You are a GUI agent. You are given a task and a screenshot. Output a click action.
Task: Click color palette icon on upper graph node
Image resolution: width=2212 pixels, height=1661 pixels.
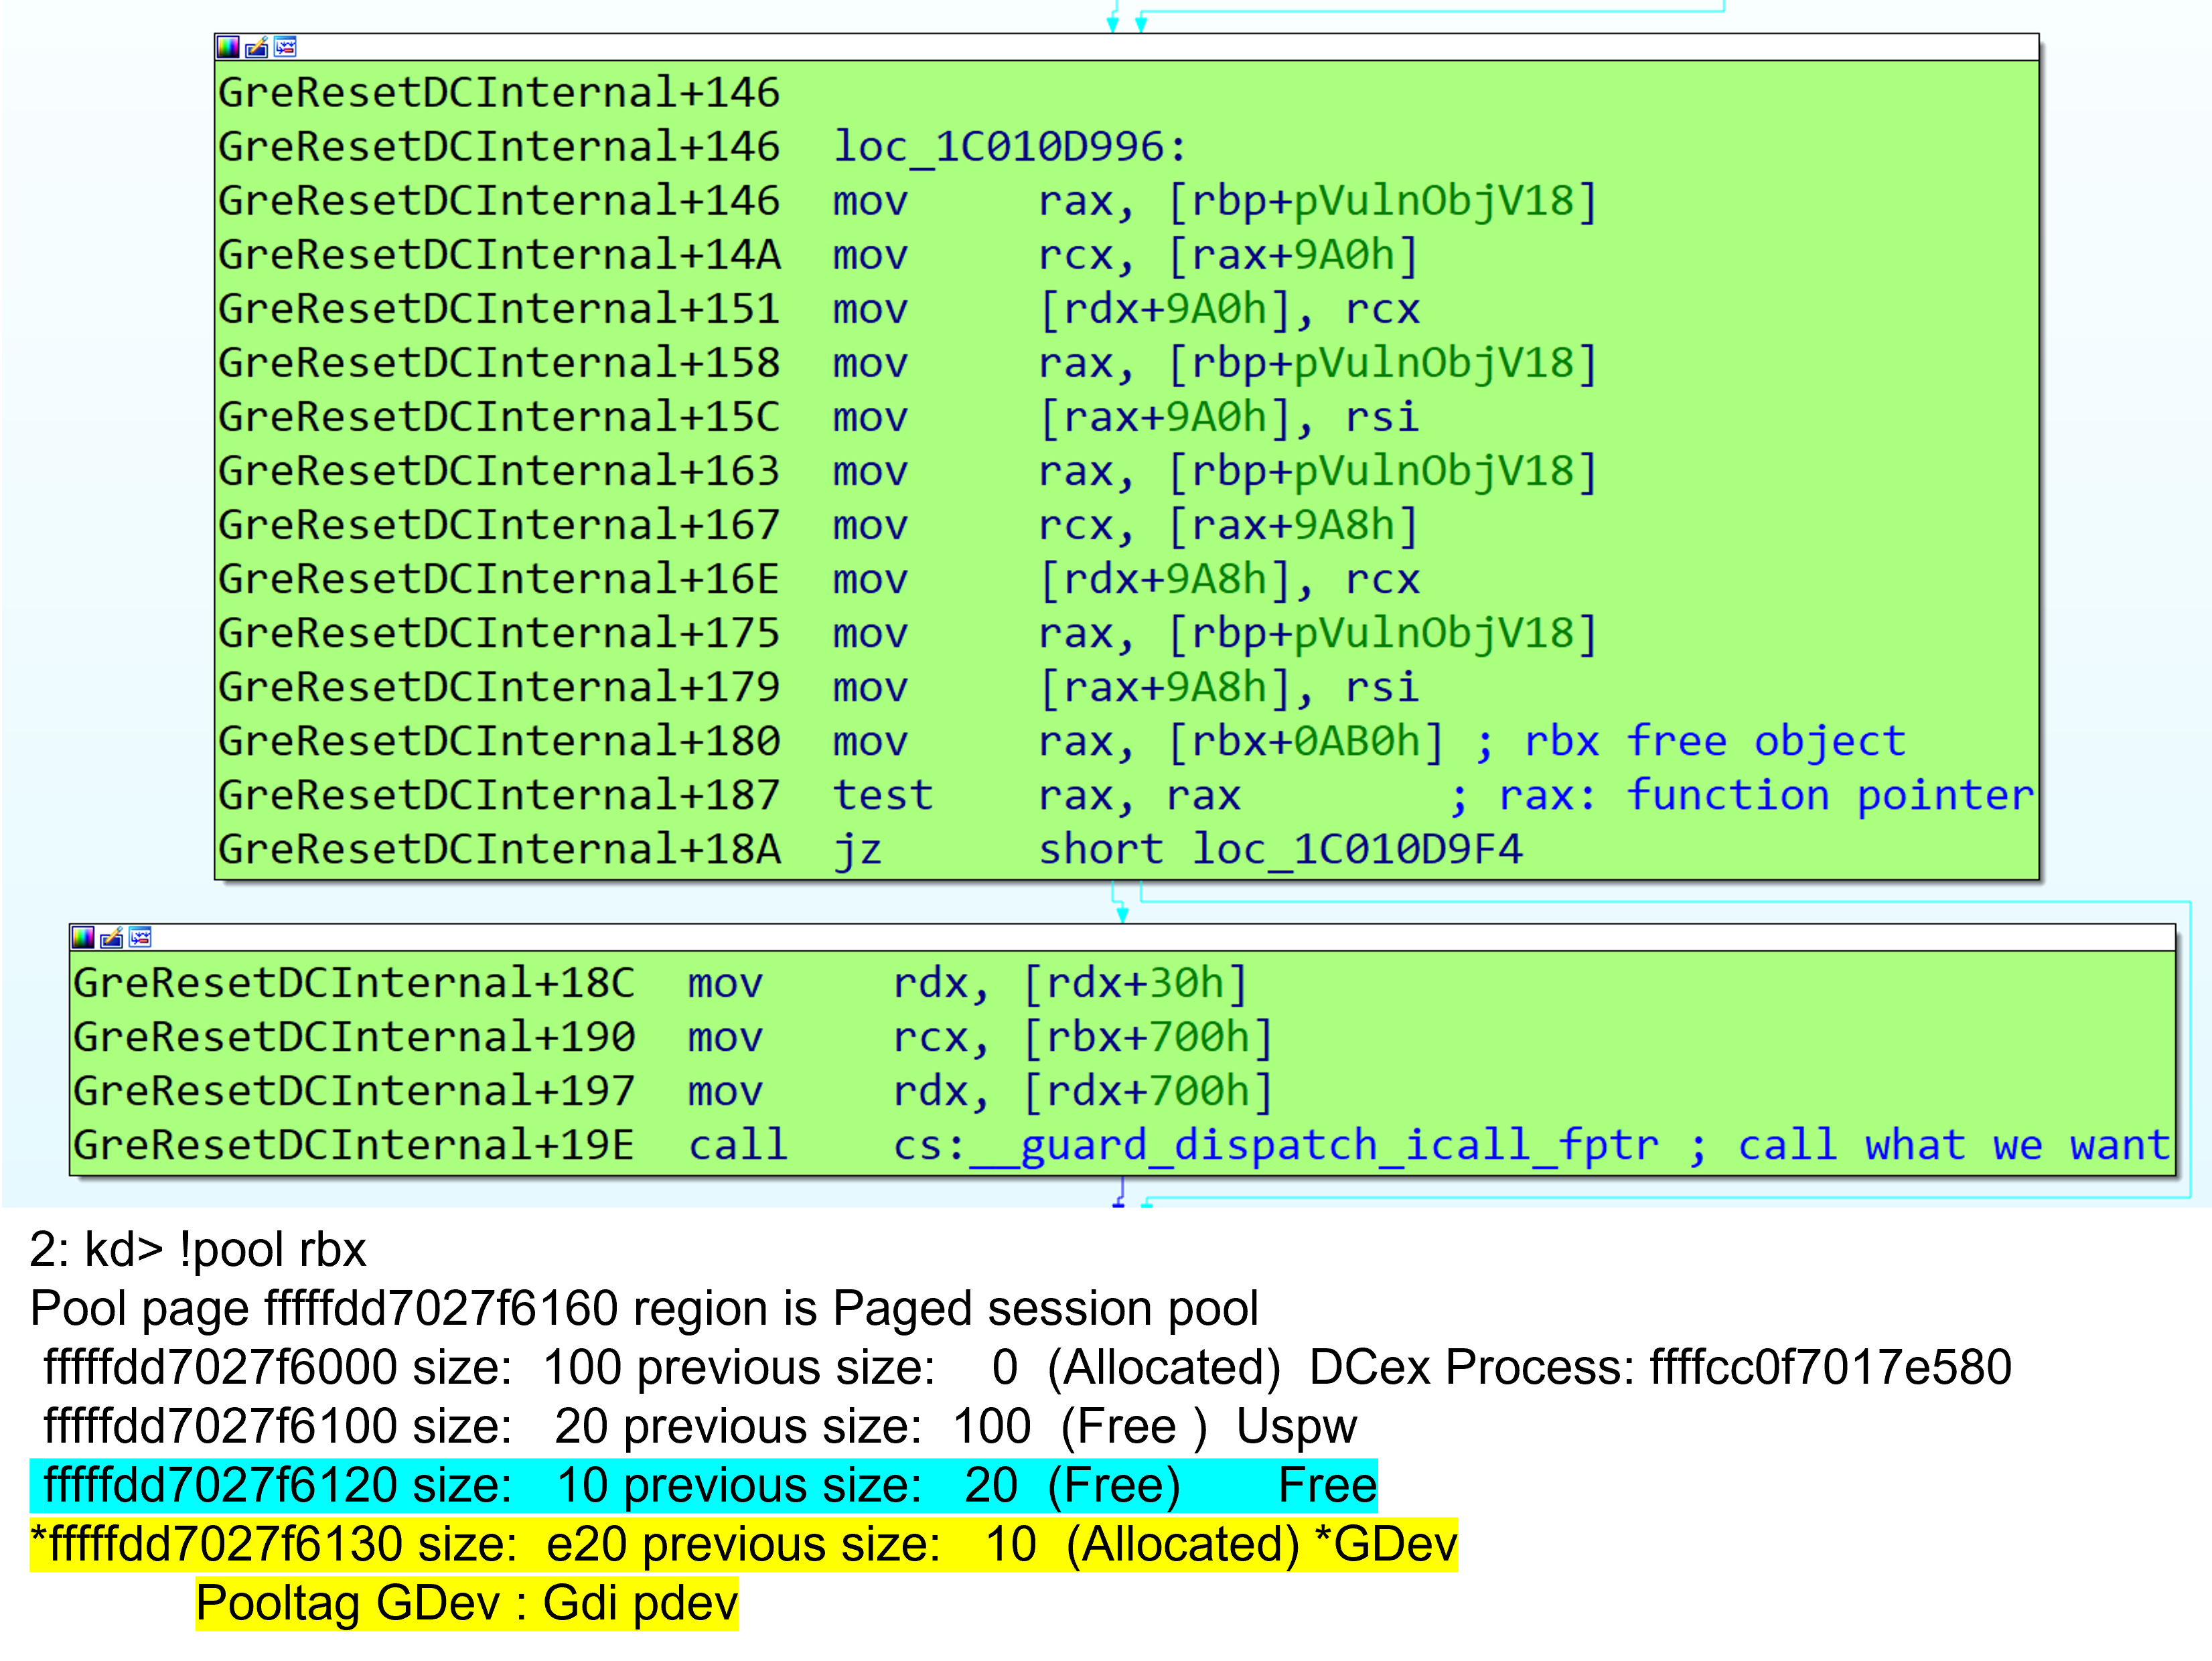click(x=228, y=47)
